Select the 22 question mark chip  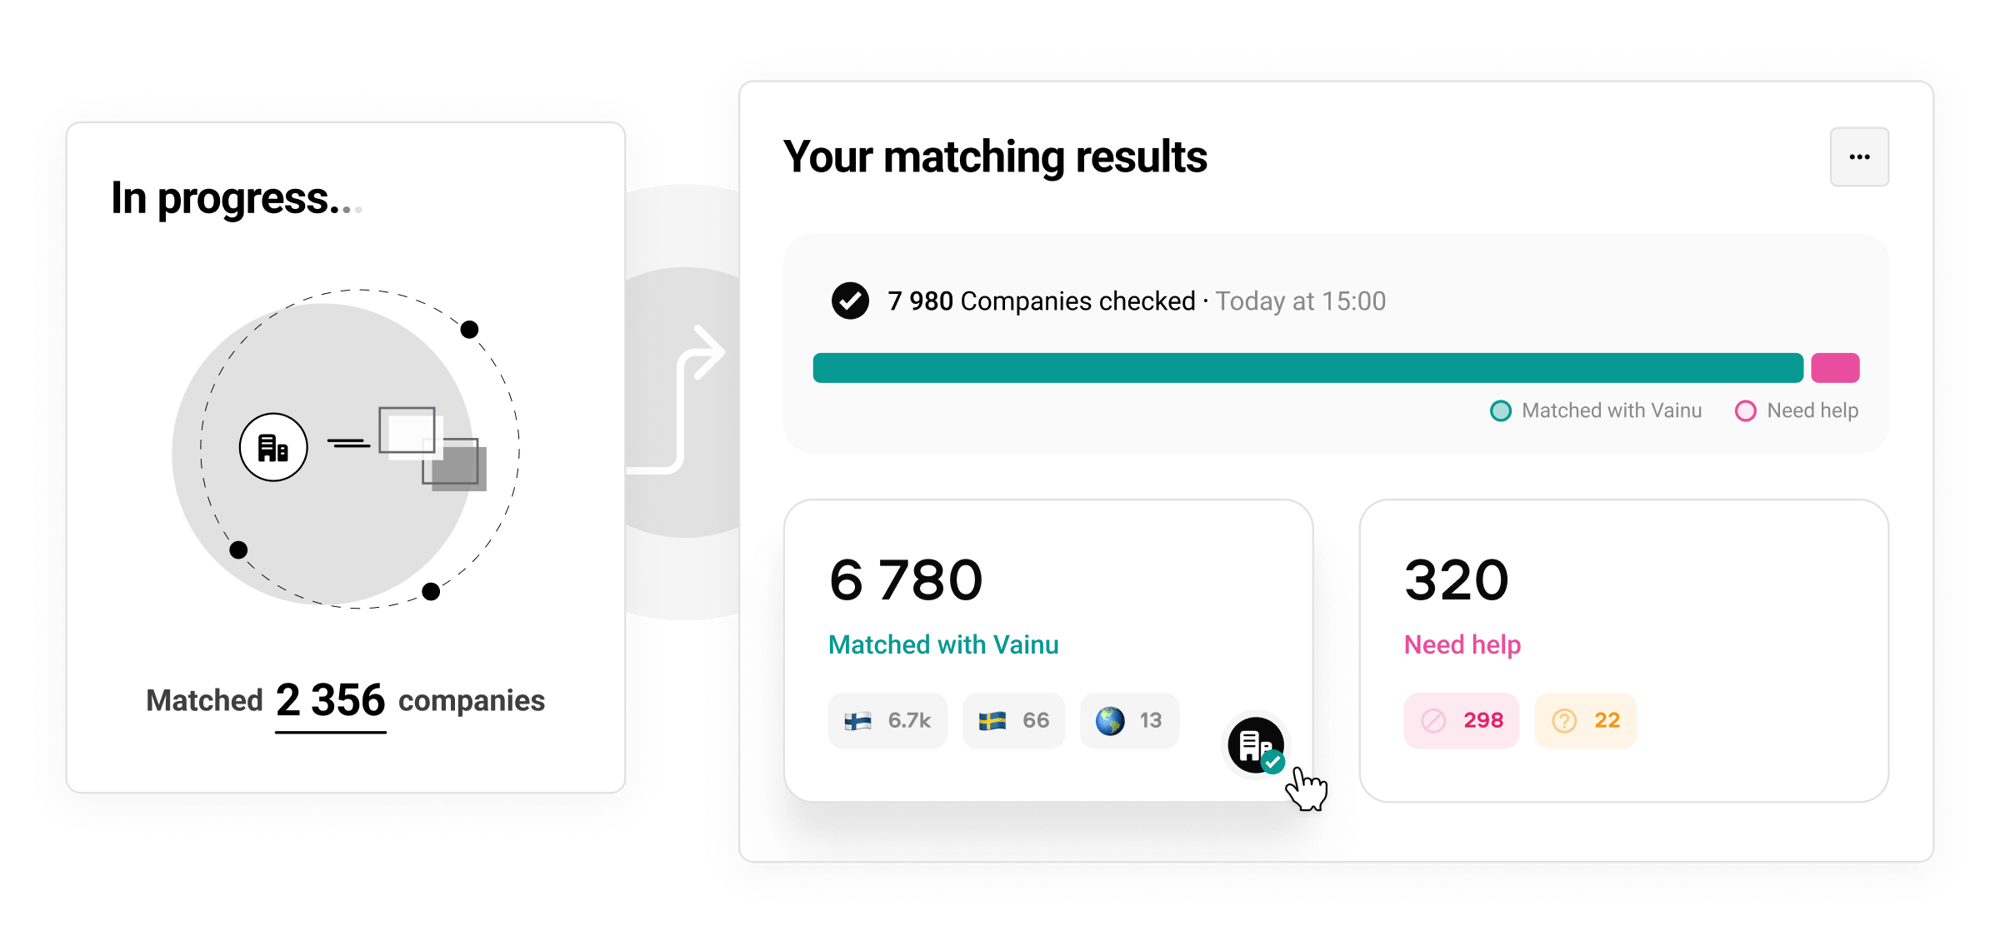(x=1585, y=720)
